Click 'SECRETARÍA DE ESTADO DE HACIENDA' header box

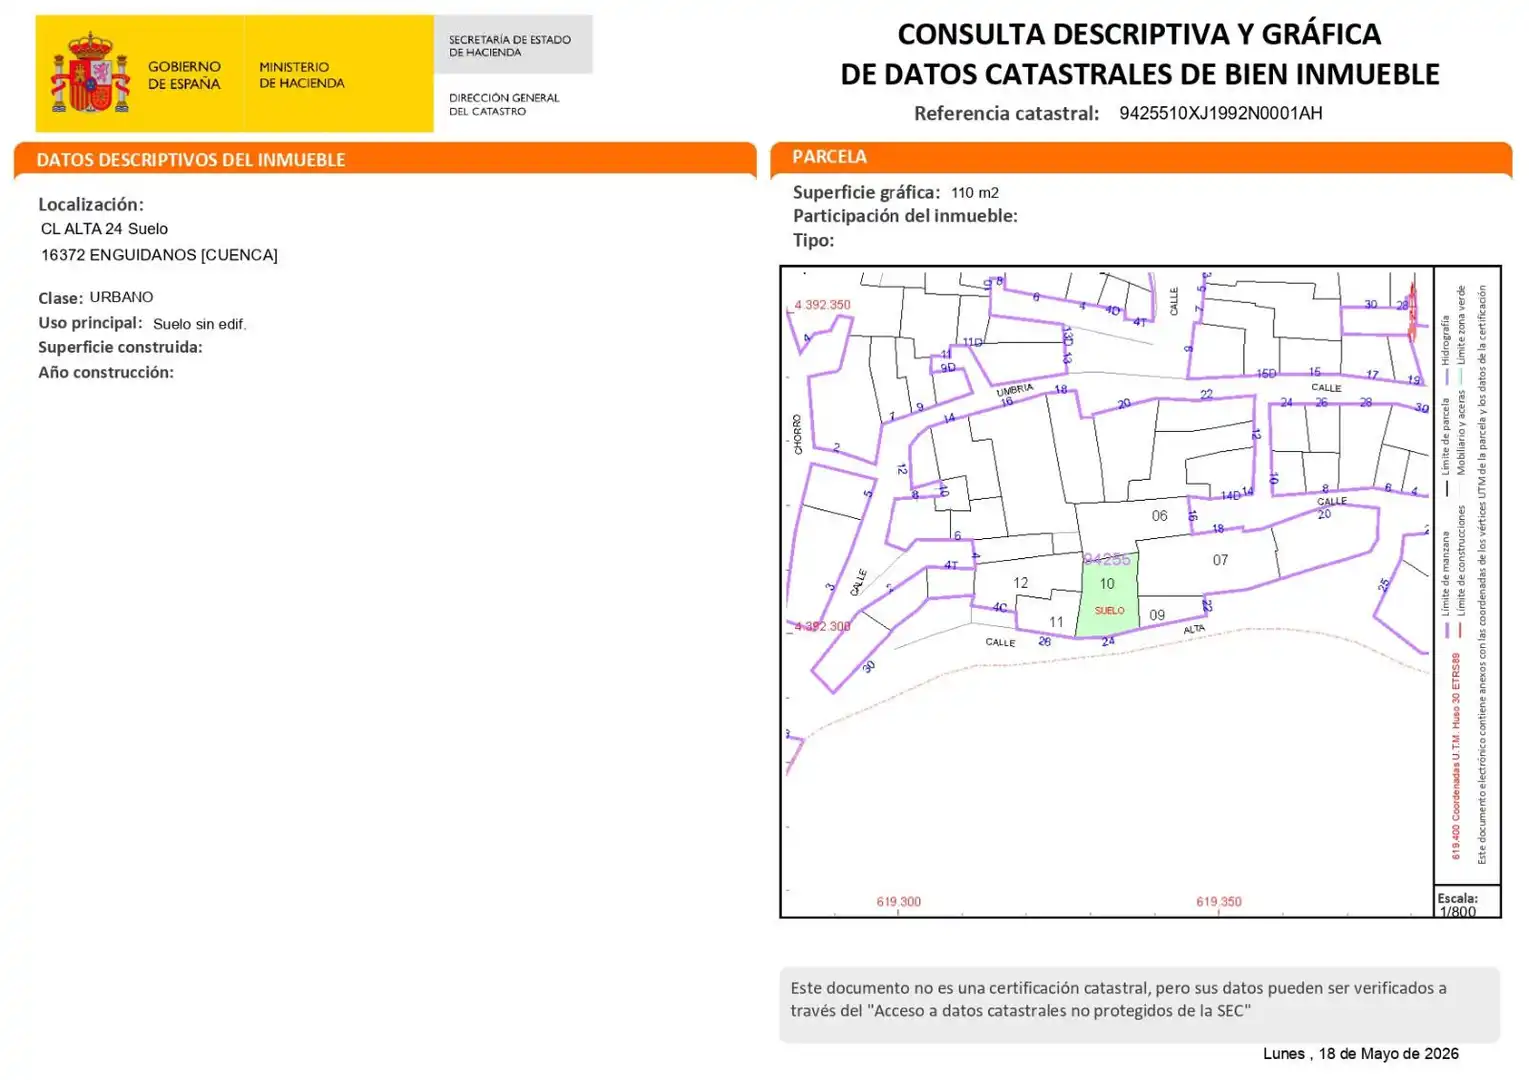pos(513,45)
